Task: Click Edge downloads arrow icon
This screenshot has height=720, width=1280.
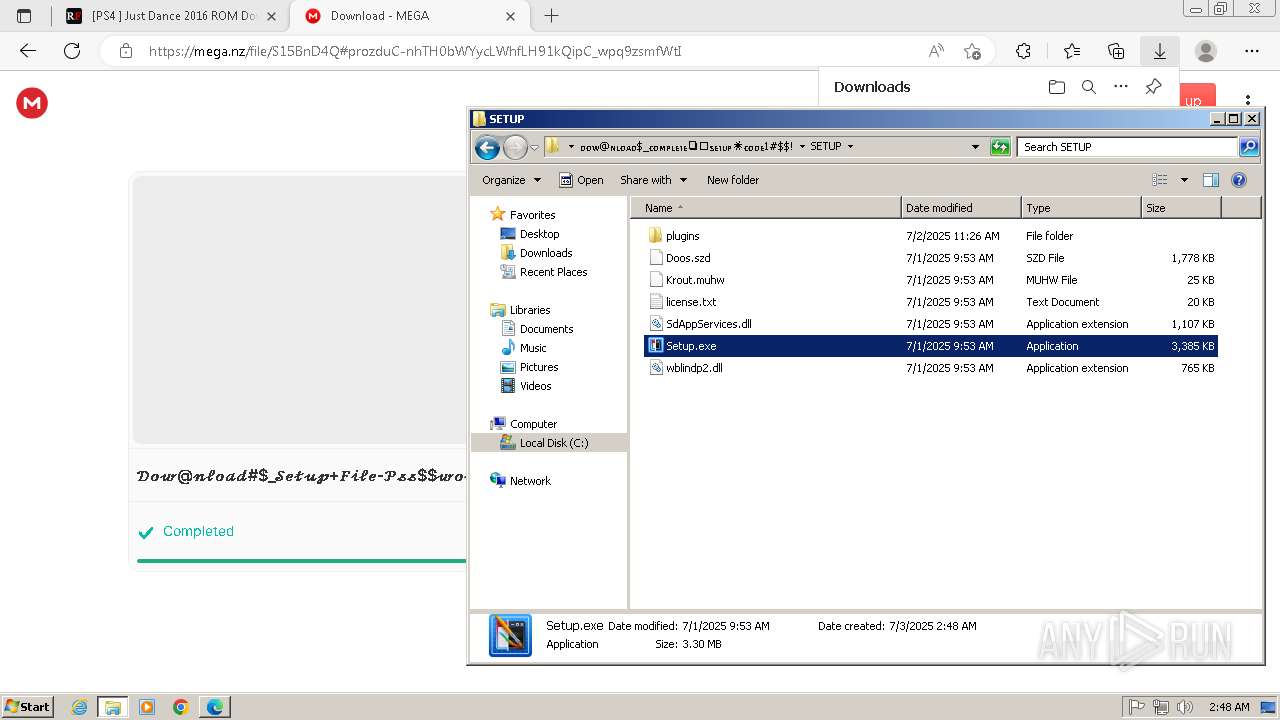Action: point(1160,51)
